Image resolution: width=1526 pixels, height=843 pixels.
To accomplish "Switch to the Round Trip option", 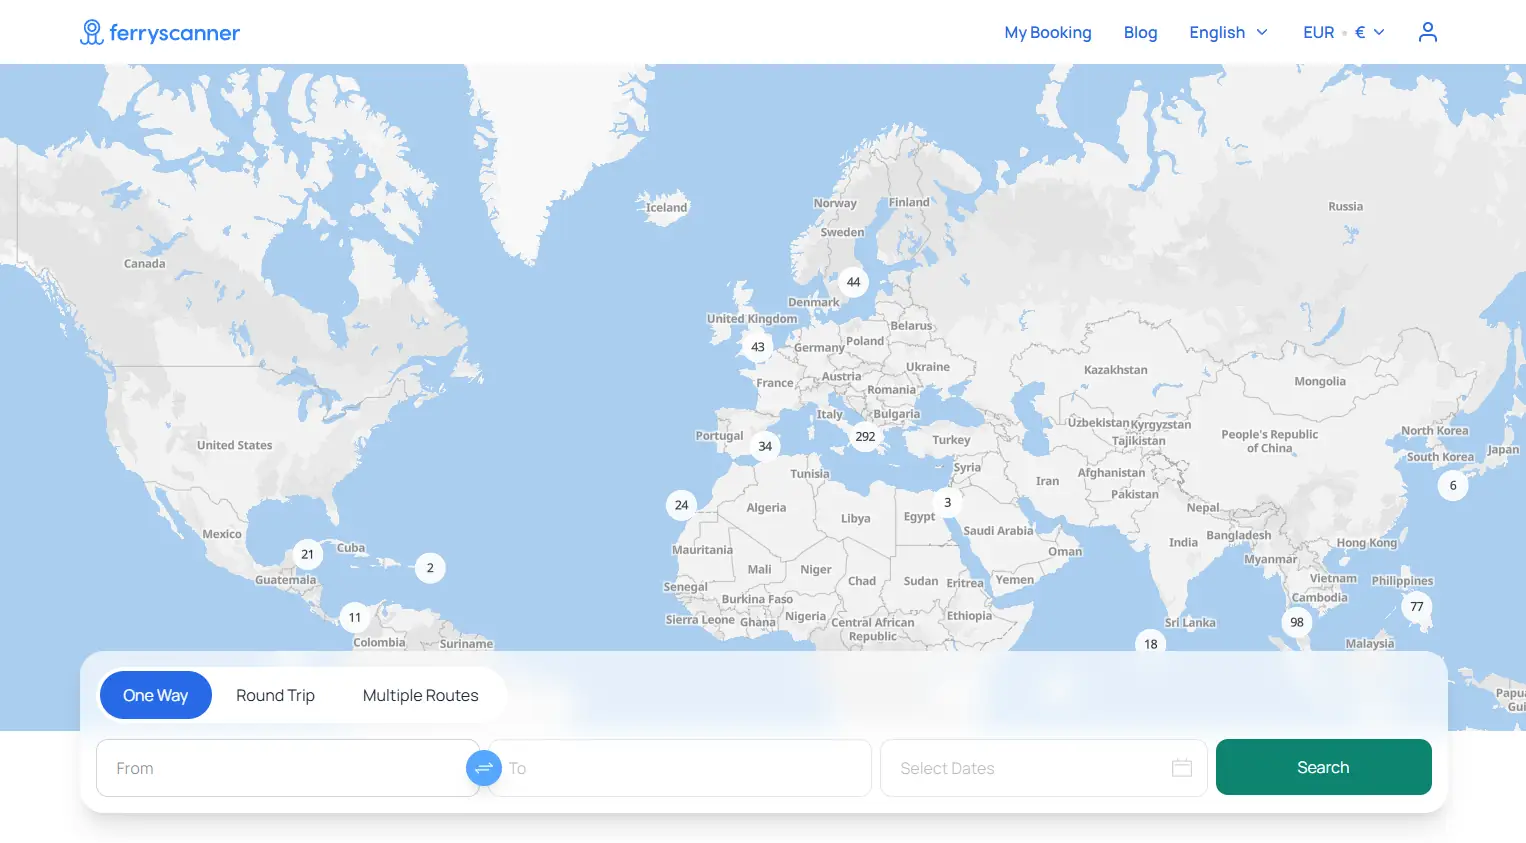I will (275, 695).
